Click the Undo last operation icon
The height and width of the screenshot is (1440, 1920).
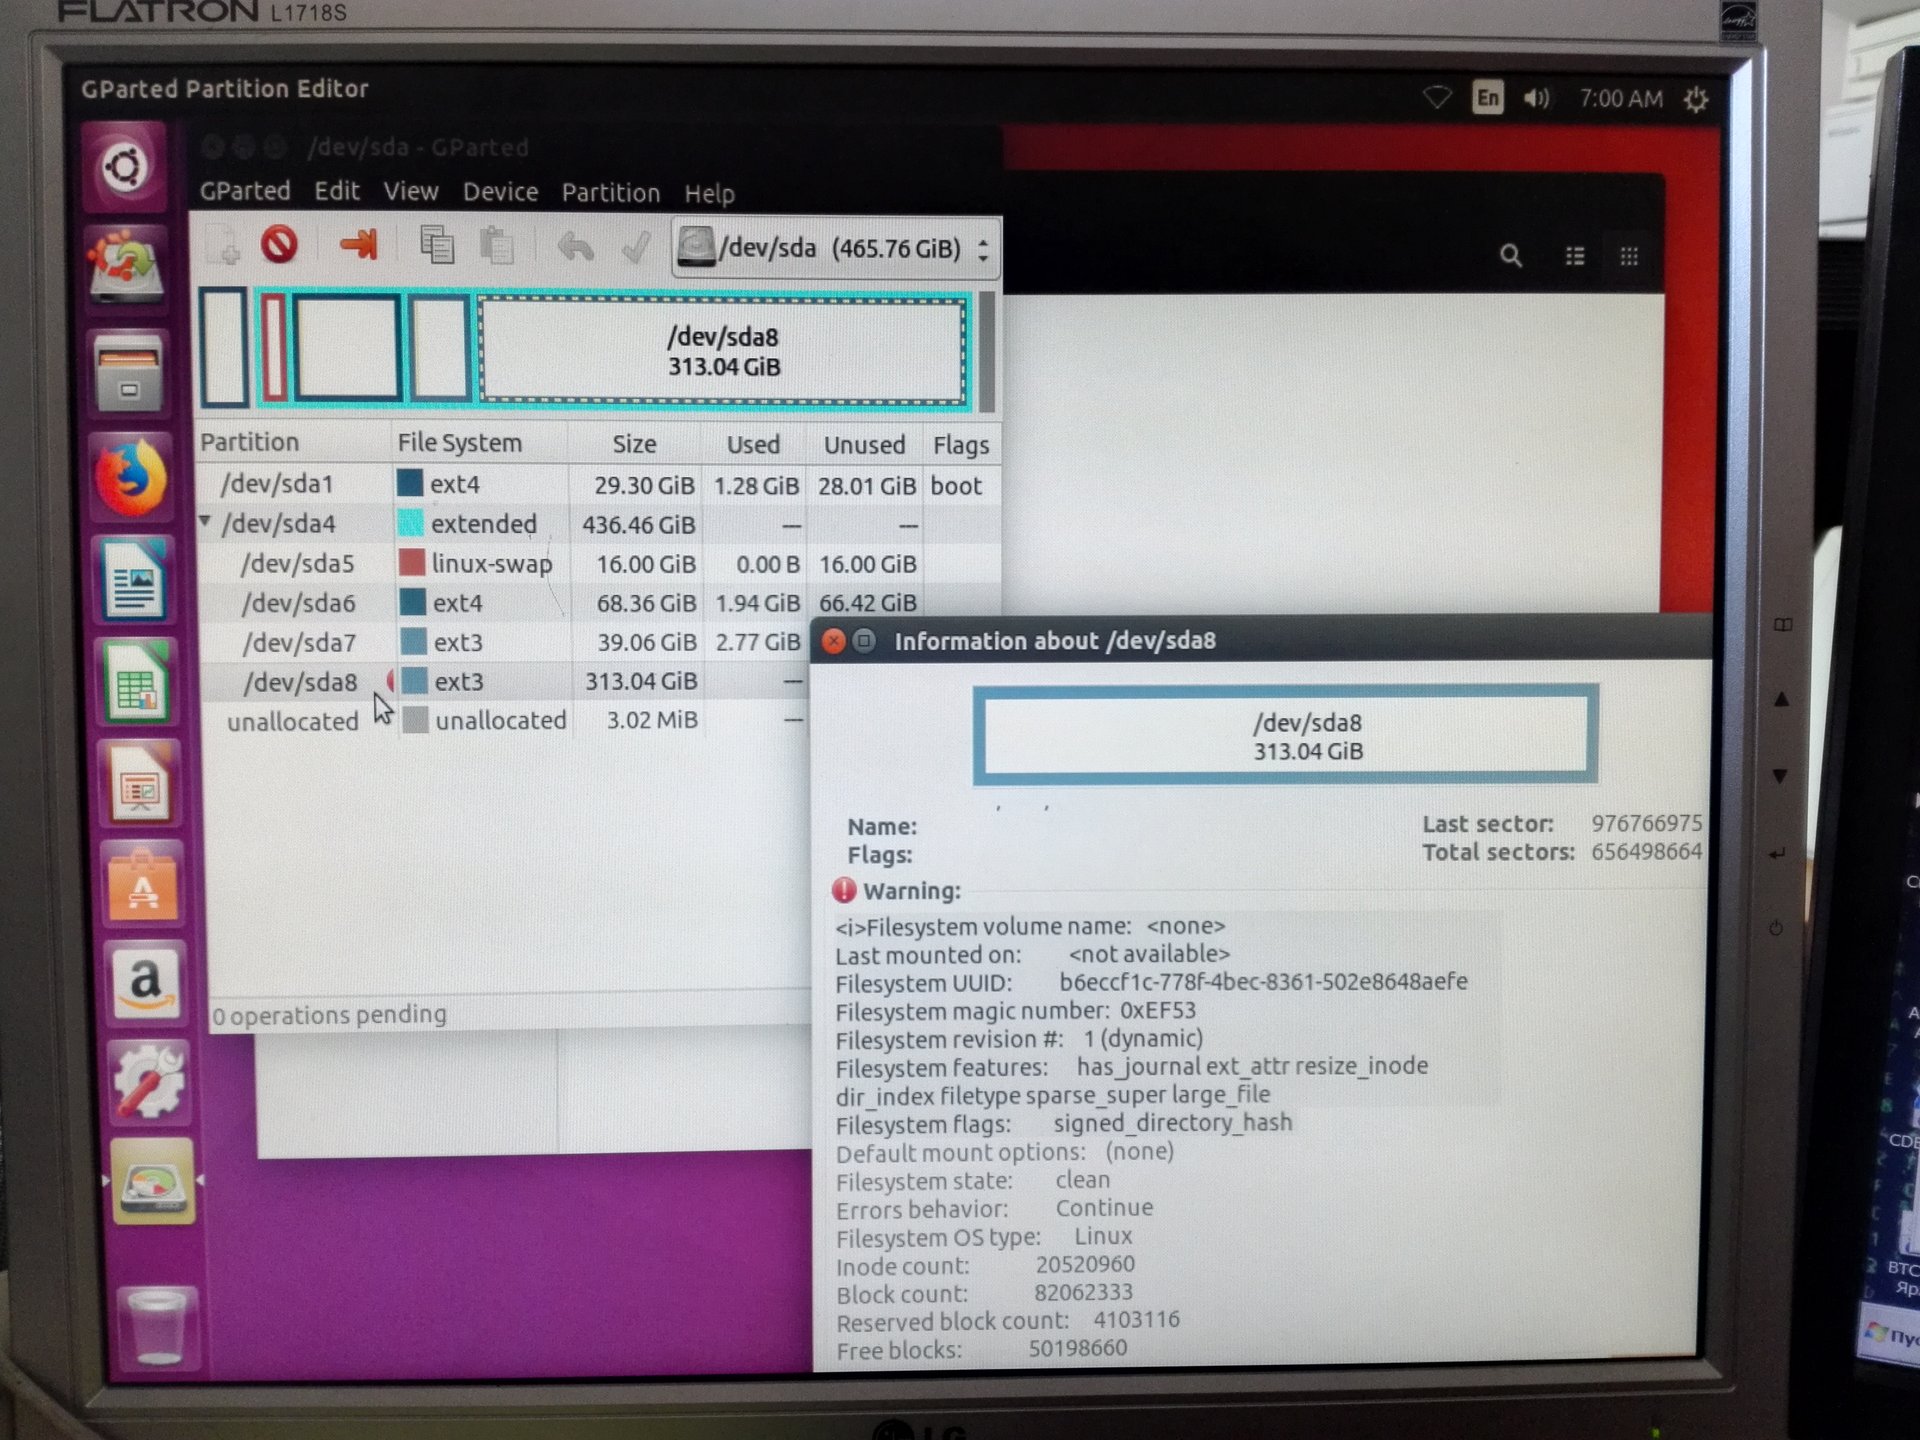click(x=575, y=247)
